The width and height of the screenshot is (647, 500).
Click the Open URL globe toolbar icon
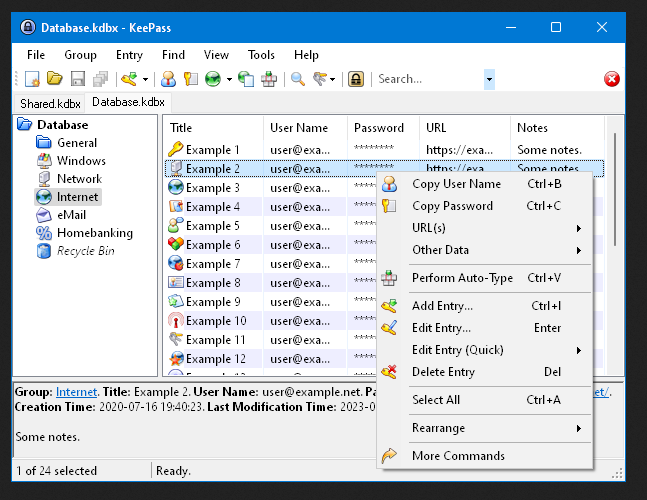click(x=213, y=79)
